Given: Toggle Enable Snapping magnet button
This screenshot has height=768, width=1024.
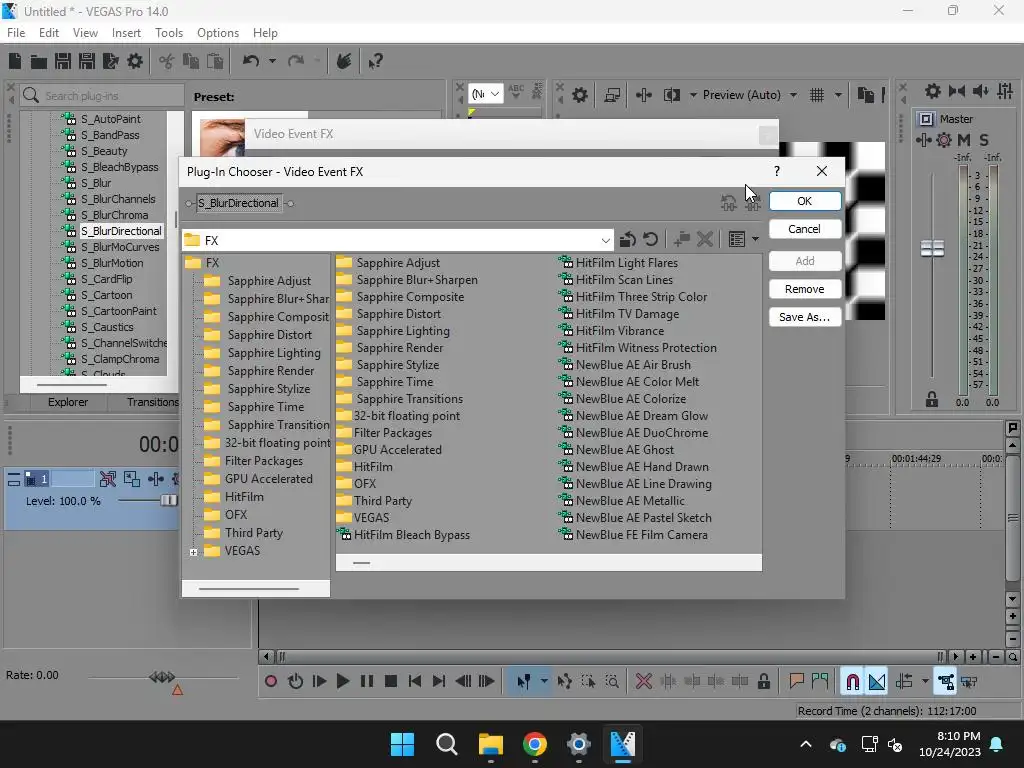Looking at the screenshot, I should (x=852, y=682).
